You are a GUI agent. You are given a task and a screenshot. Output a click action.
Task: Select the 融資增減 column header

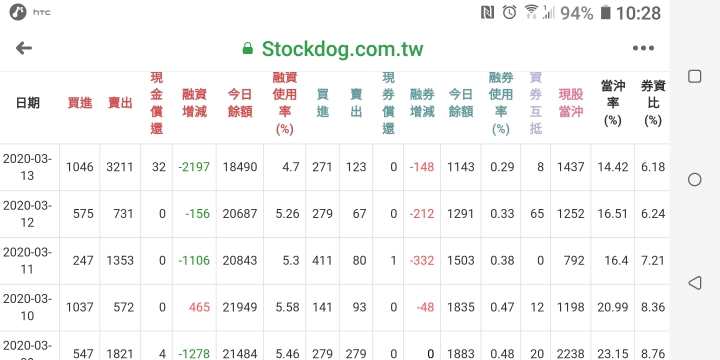point(194,103)
